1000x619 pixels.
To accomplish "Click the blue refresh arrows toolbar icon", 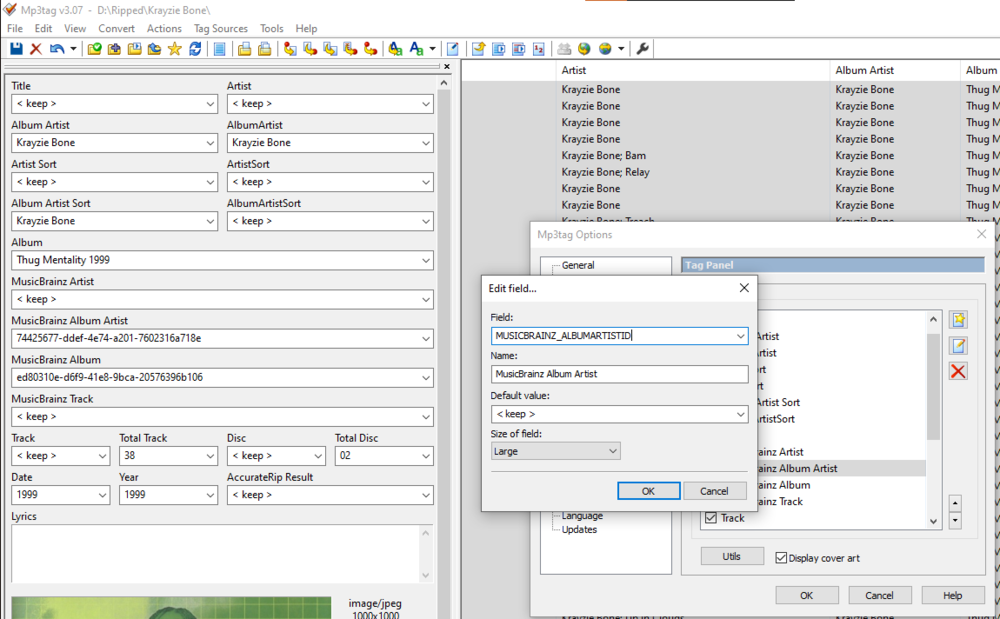I will (x=195, y=48).
